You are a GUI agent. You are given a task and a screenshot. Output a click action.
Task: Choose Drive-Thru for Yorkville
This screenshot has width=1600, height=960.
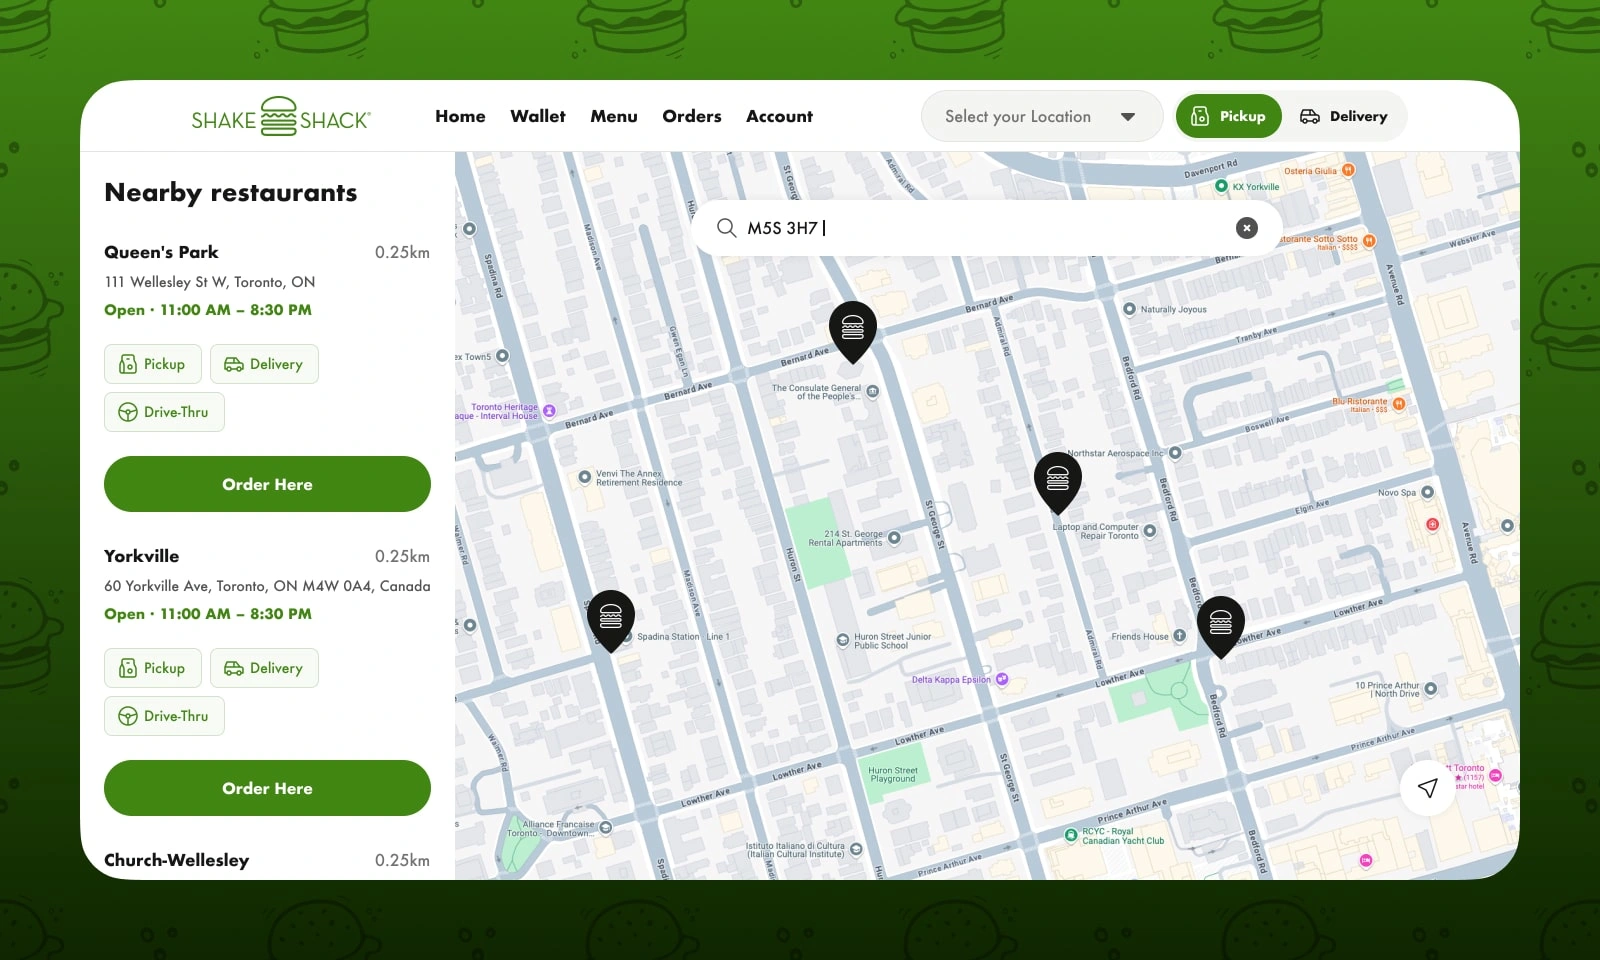(x=164, y=716)
